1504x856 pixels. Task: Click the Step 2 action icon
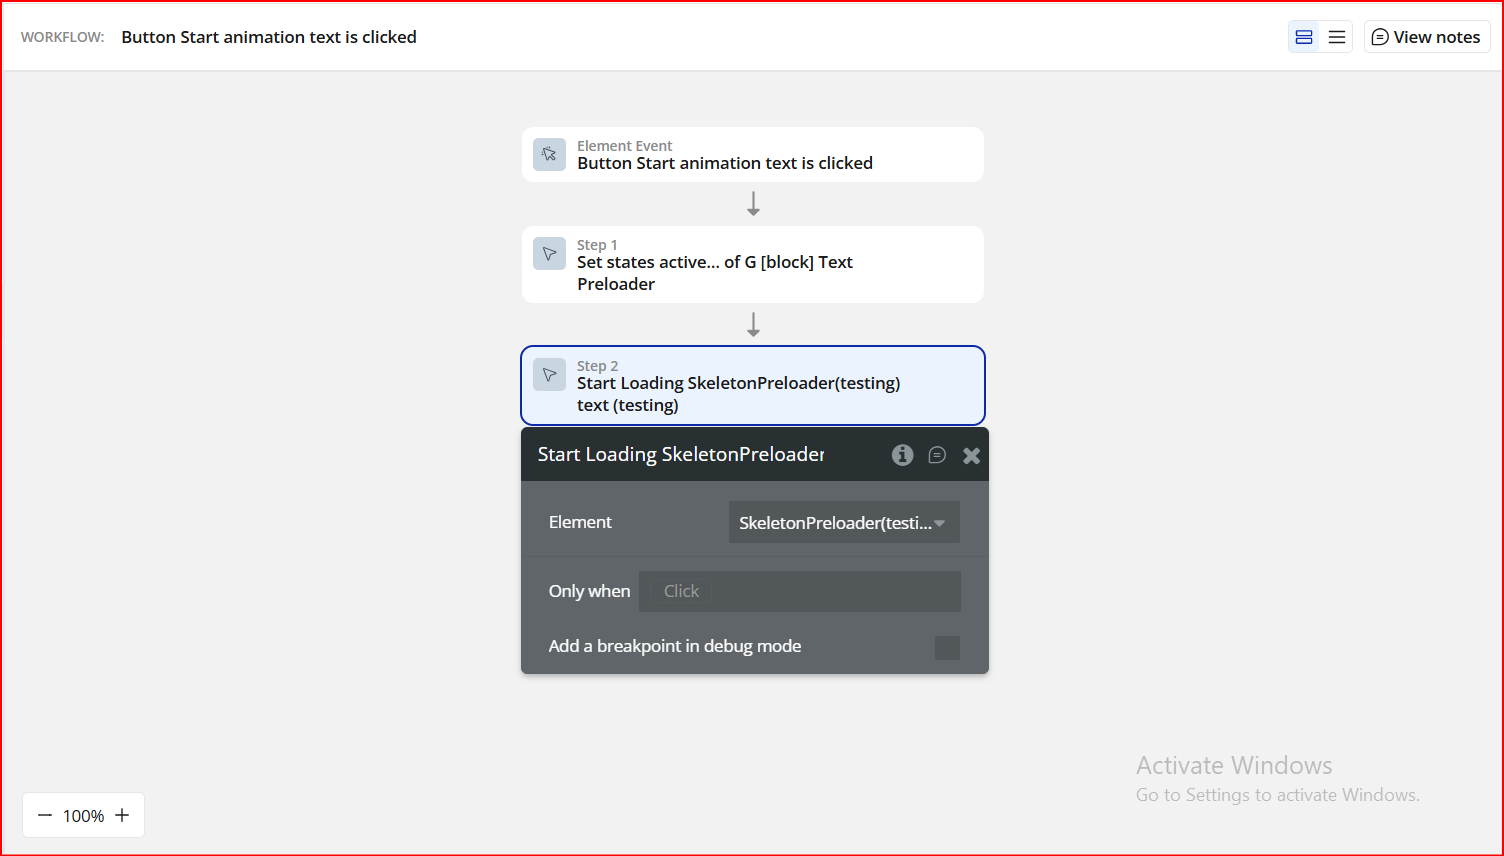549,375
